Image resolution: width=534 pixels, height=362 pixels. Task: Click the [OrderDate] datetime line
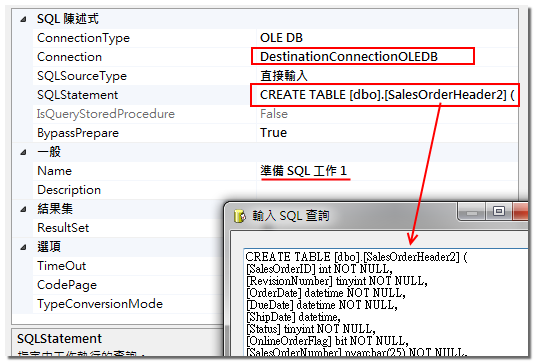[326, 293]
